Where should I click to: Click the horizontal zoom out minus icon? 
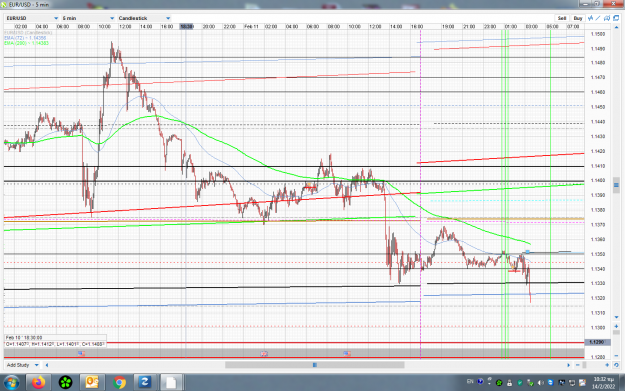pyautogui.click(x=578, y=365)
